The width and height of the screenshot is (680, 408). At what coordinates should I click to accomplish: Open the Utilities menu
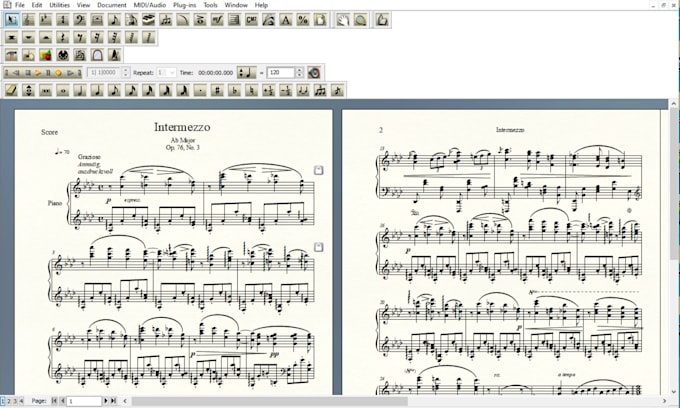tap(59, 5)
